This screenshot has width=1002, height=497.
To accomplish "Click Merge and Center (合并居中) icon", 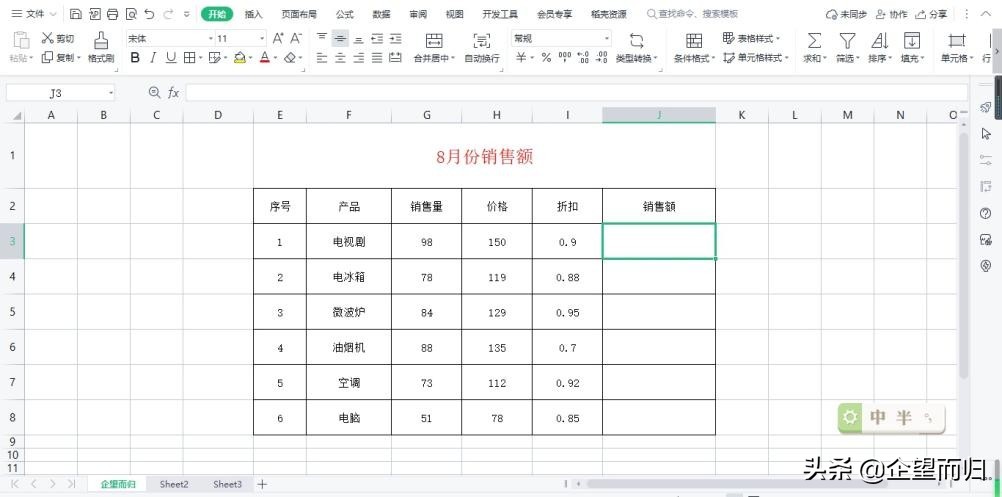I will tap(434, 41).
